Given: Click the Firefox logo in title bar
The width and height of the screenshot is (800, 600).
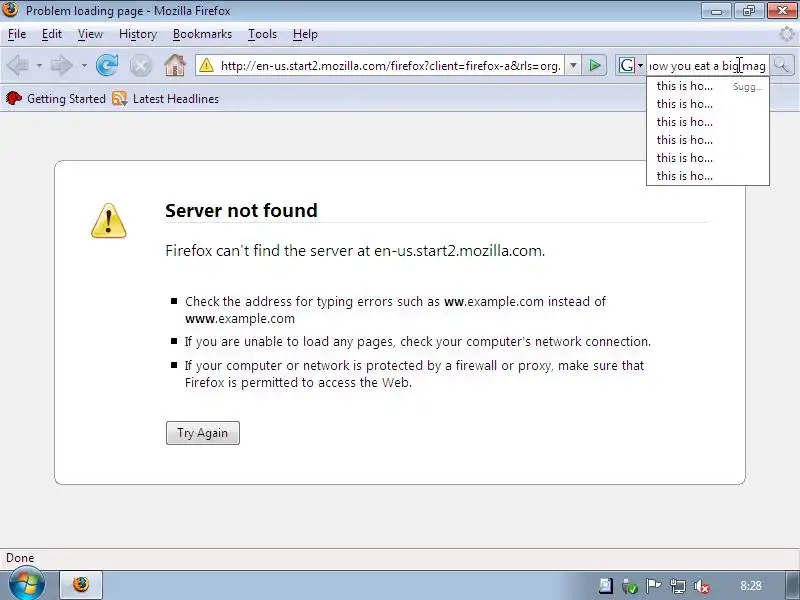Looking at the screenshot, I should tap(10, 9).
